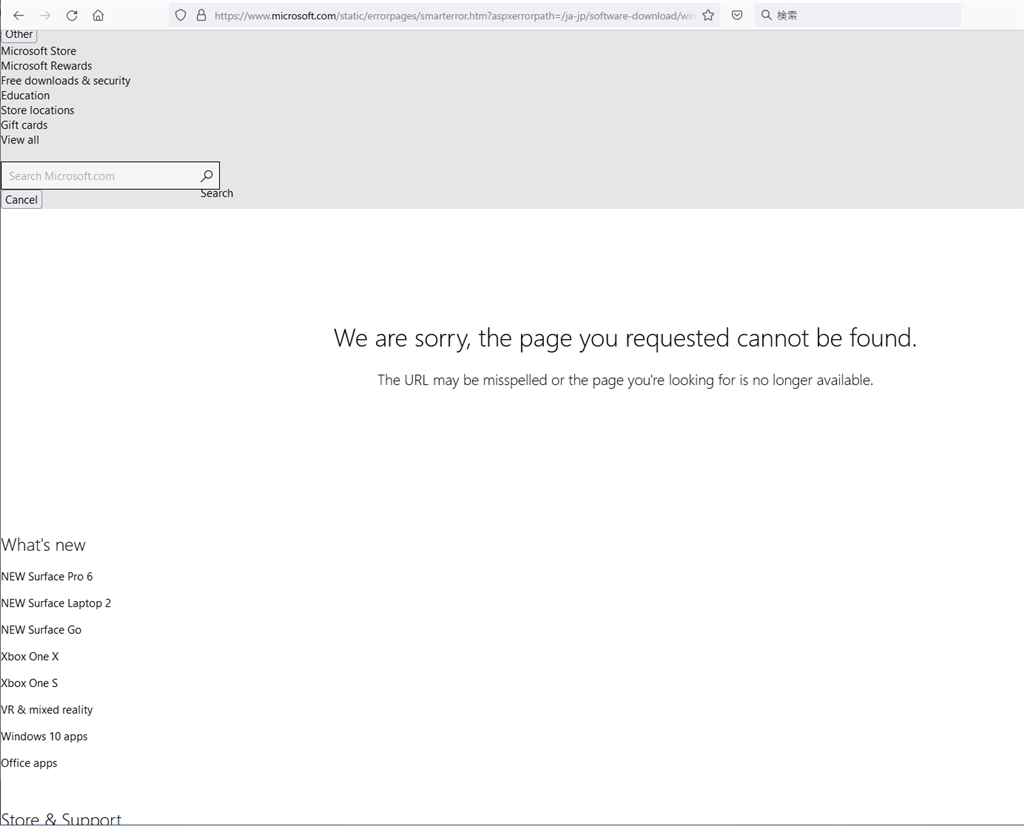Click the browser back arrow
Viewport: 1024px width, 826px height.
[x=18, y=16]
